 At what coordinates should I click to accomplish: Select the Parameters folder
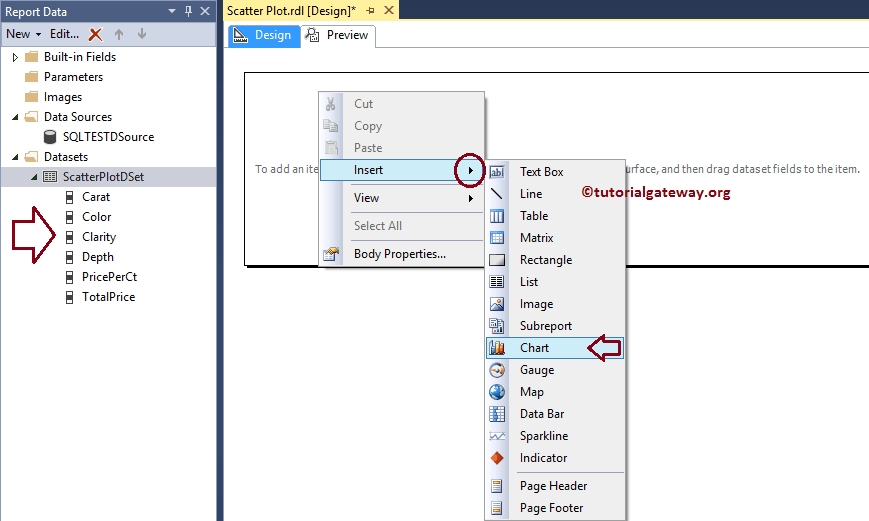tap(73, 77)
